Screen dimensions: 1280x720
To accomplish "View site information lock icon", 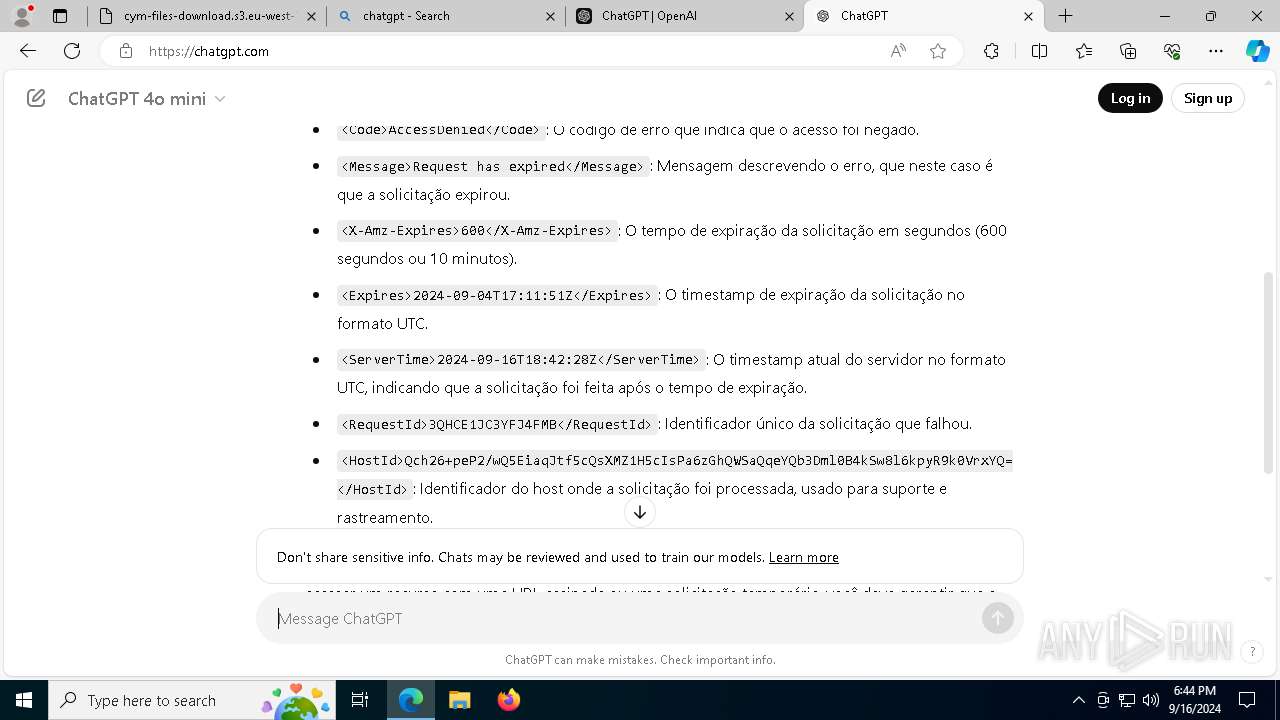I will pyautogui.click(x=125, y=51).
